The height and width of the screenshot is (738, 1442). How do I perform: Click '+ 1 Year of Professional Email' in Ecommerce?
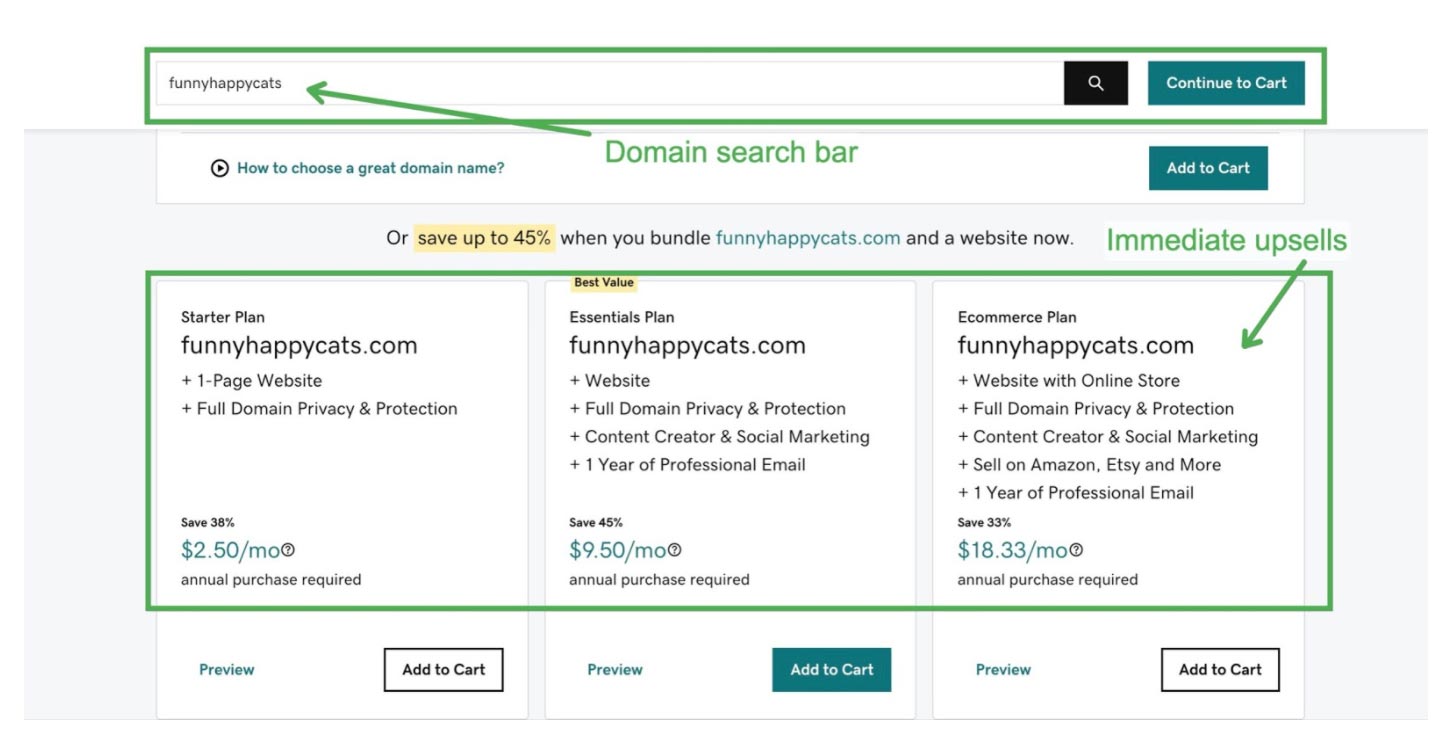[1076, 493]
